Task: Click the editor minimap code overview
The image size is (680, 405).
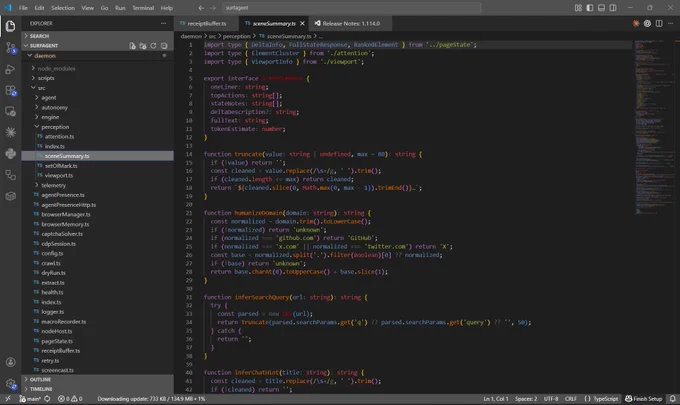Action: 654,127
